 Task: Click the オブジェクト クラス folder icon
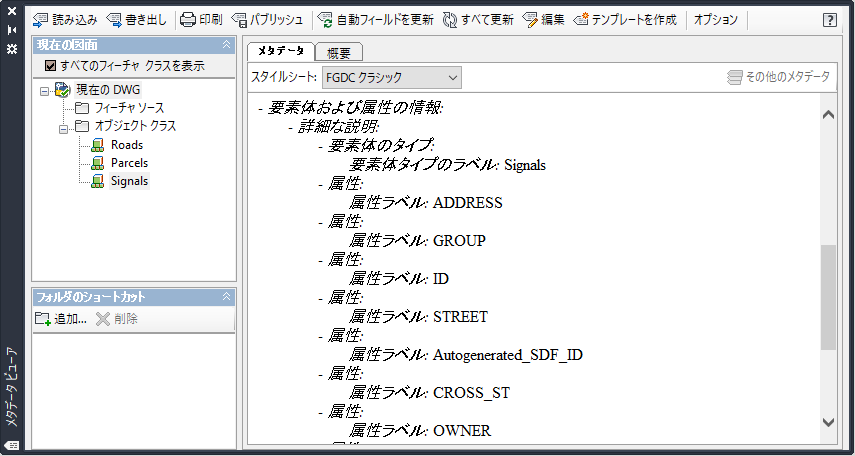pyautogui.click(x=82, y=126)
